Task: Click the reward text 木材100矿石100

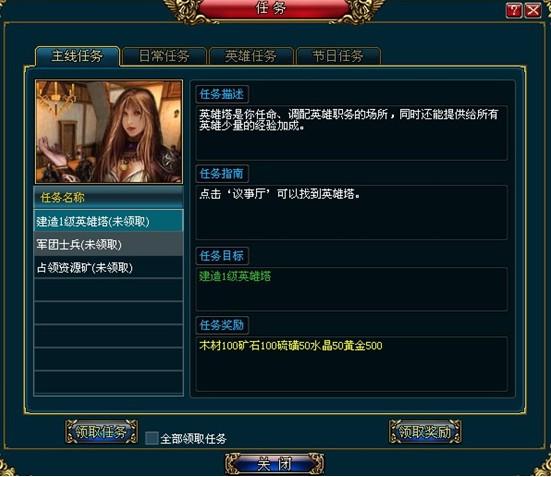Action: coord(238,346)
